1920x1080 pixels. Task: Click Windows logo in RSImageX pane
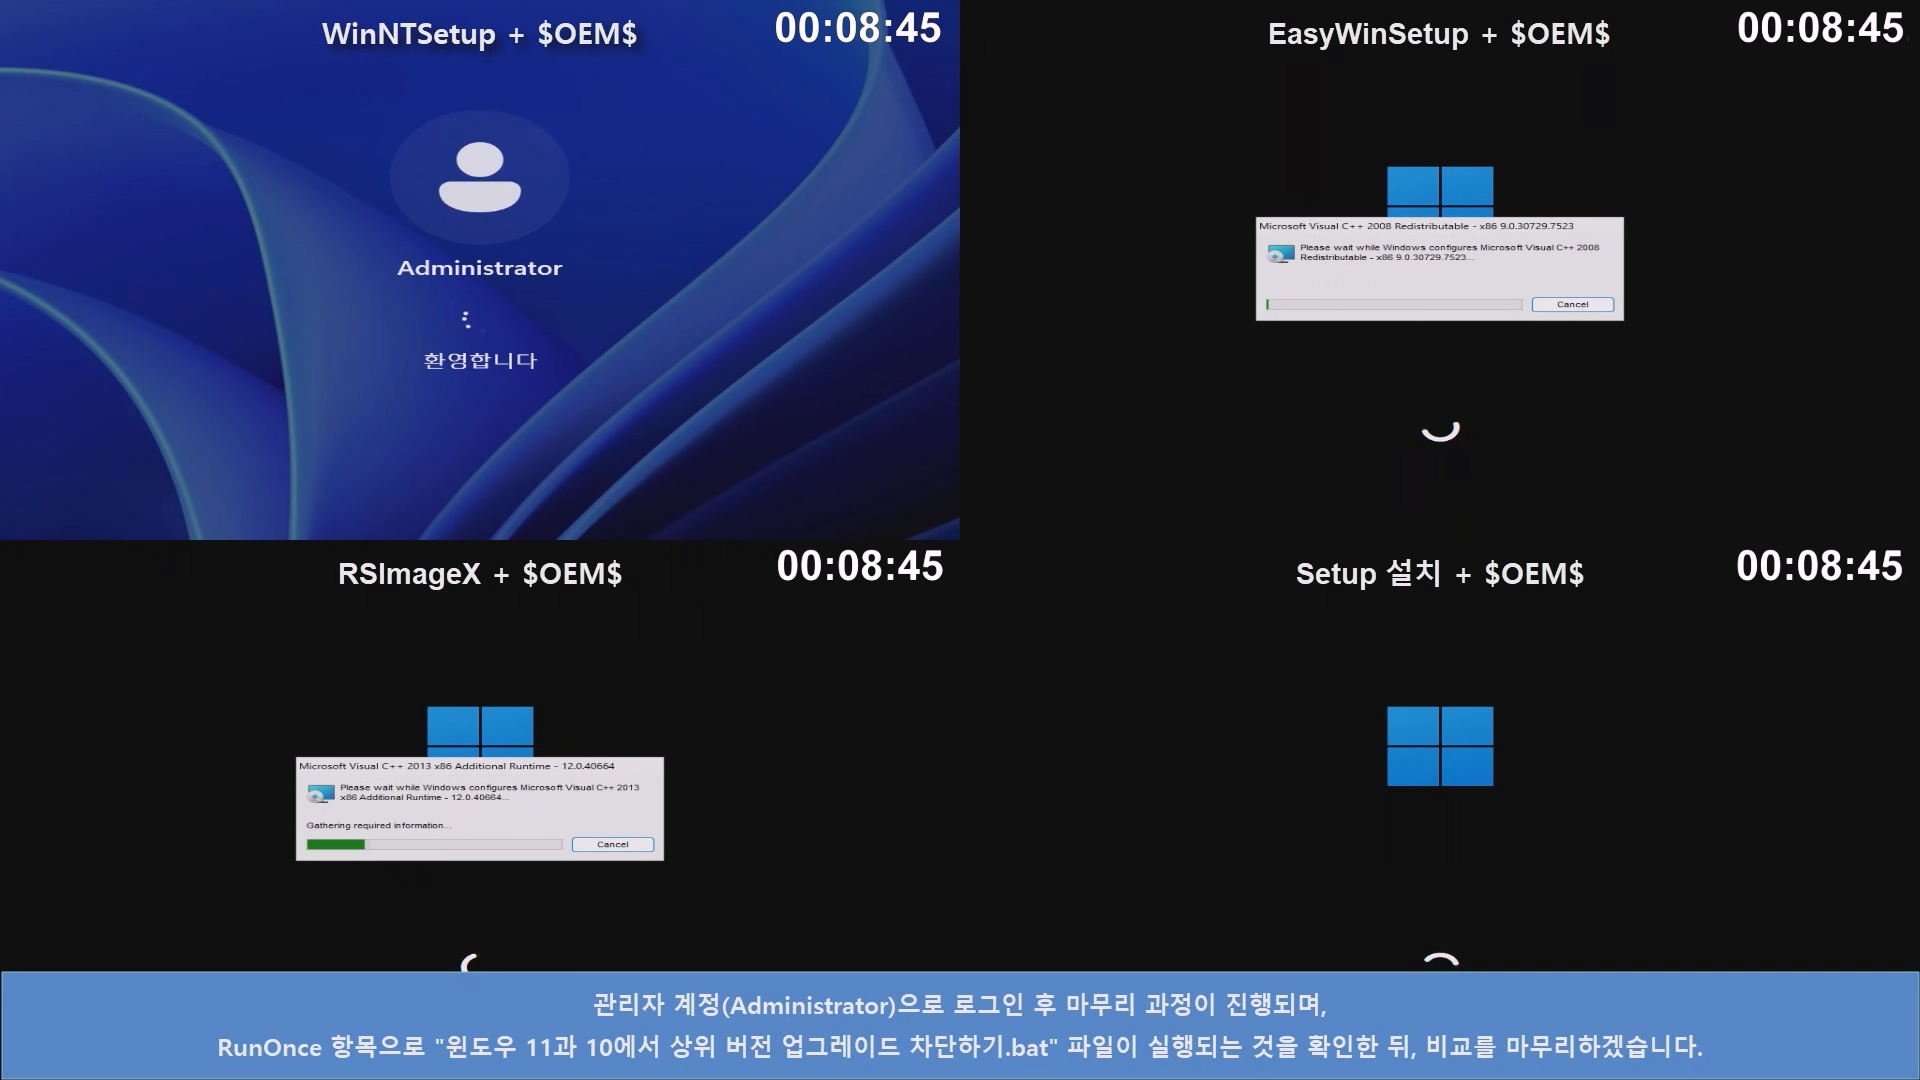[480, 730]
